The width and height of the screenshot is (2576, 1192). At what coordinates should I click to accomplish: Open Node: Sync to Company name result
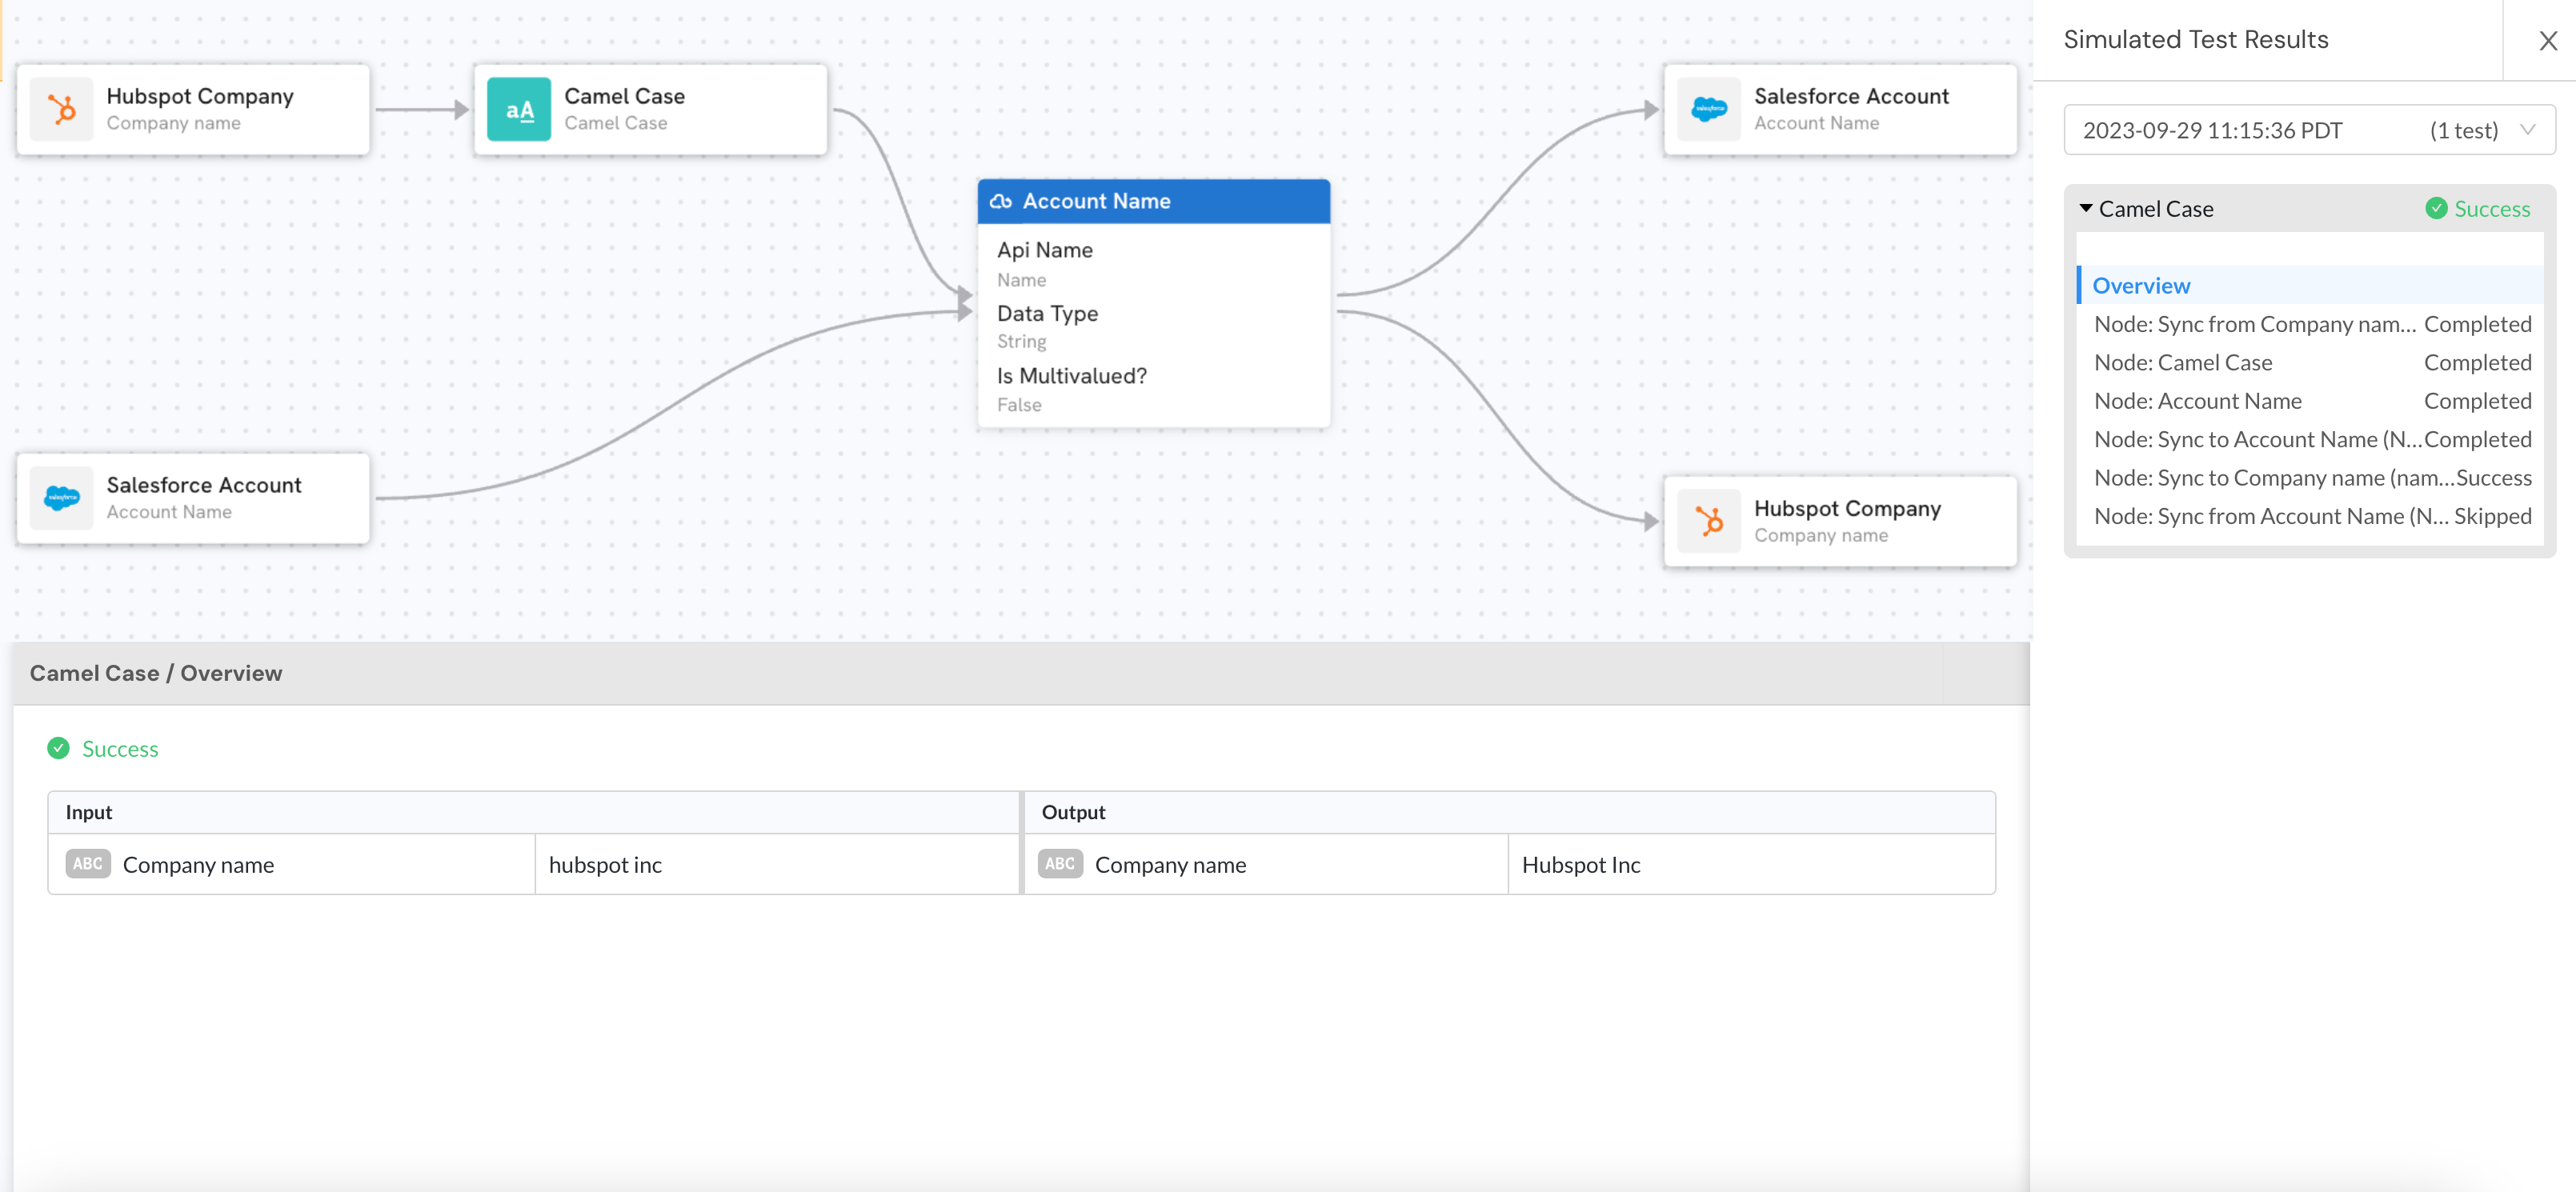pos(2312,478)
